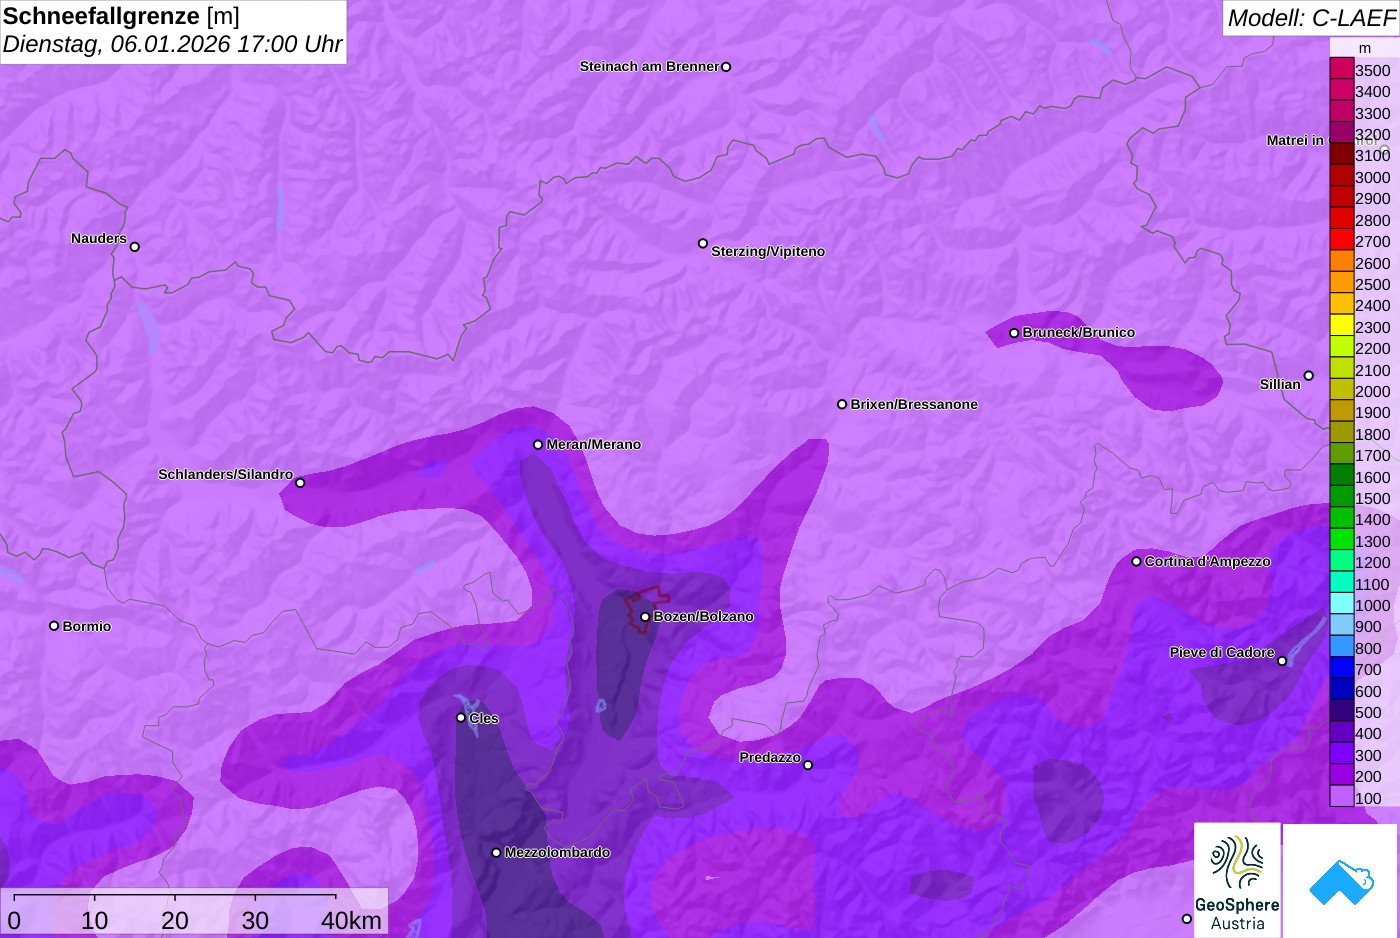Click the legend unit header m
The width and height of the screenshot is (1400, 938).
point(1365,48)
